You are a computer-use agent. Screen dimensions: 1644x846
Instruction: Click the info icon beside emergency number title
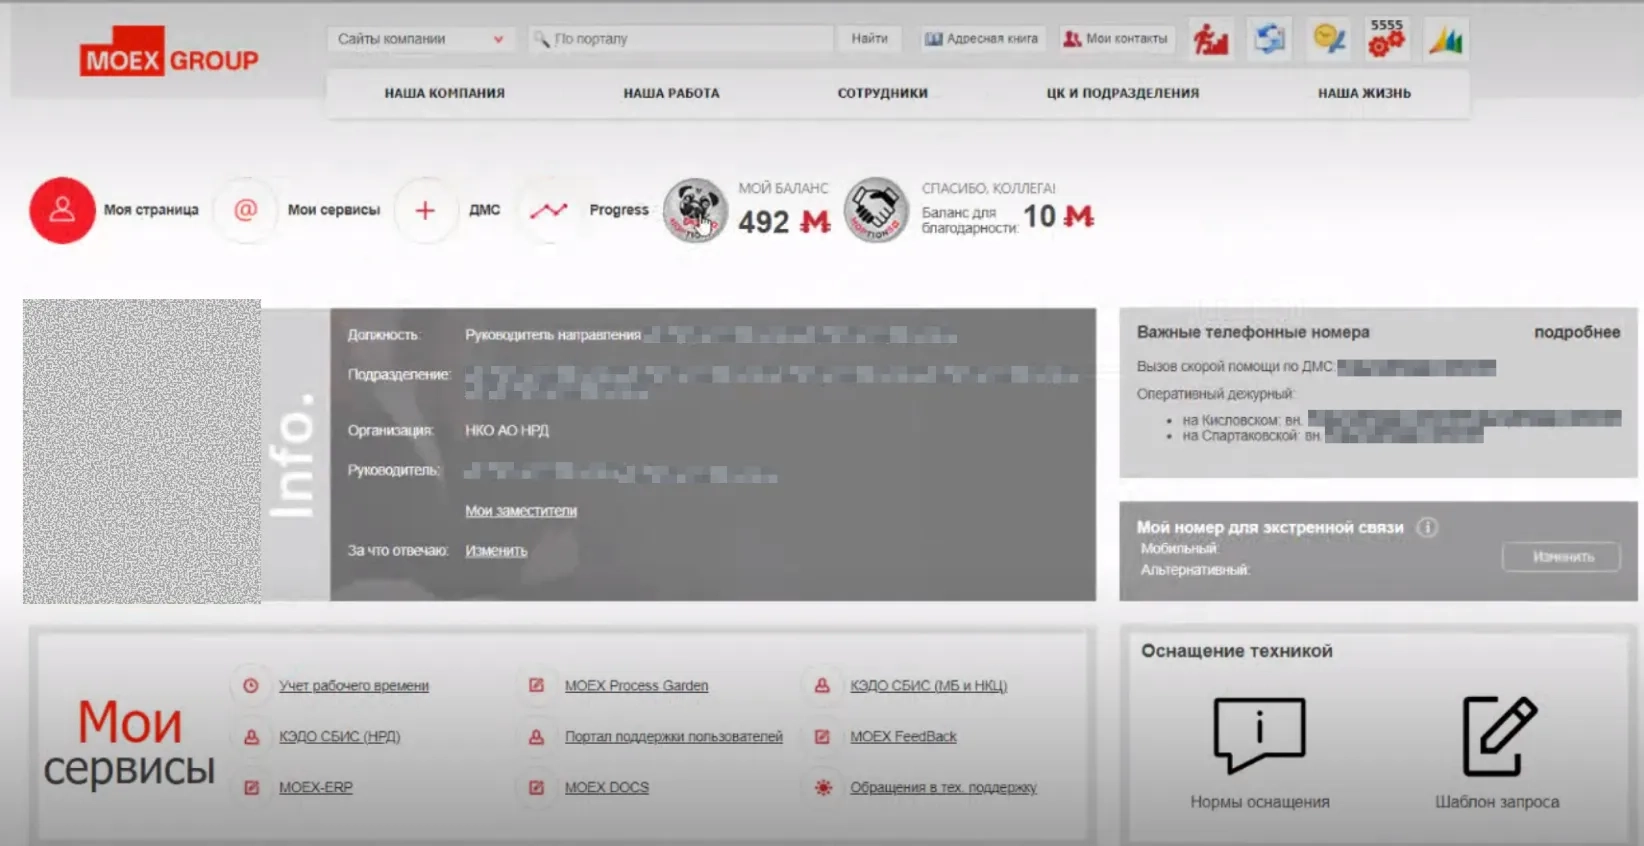tap(1427, 527)
